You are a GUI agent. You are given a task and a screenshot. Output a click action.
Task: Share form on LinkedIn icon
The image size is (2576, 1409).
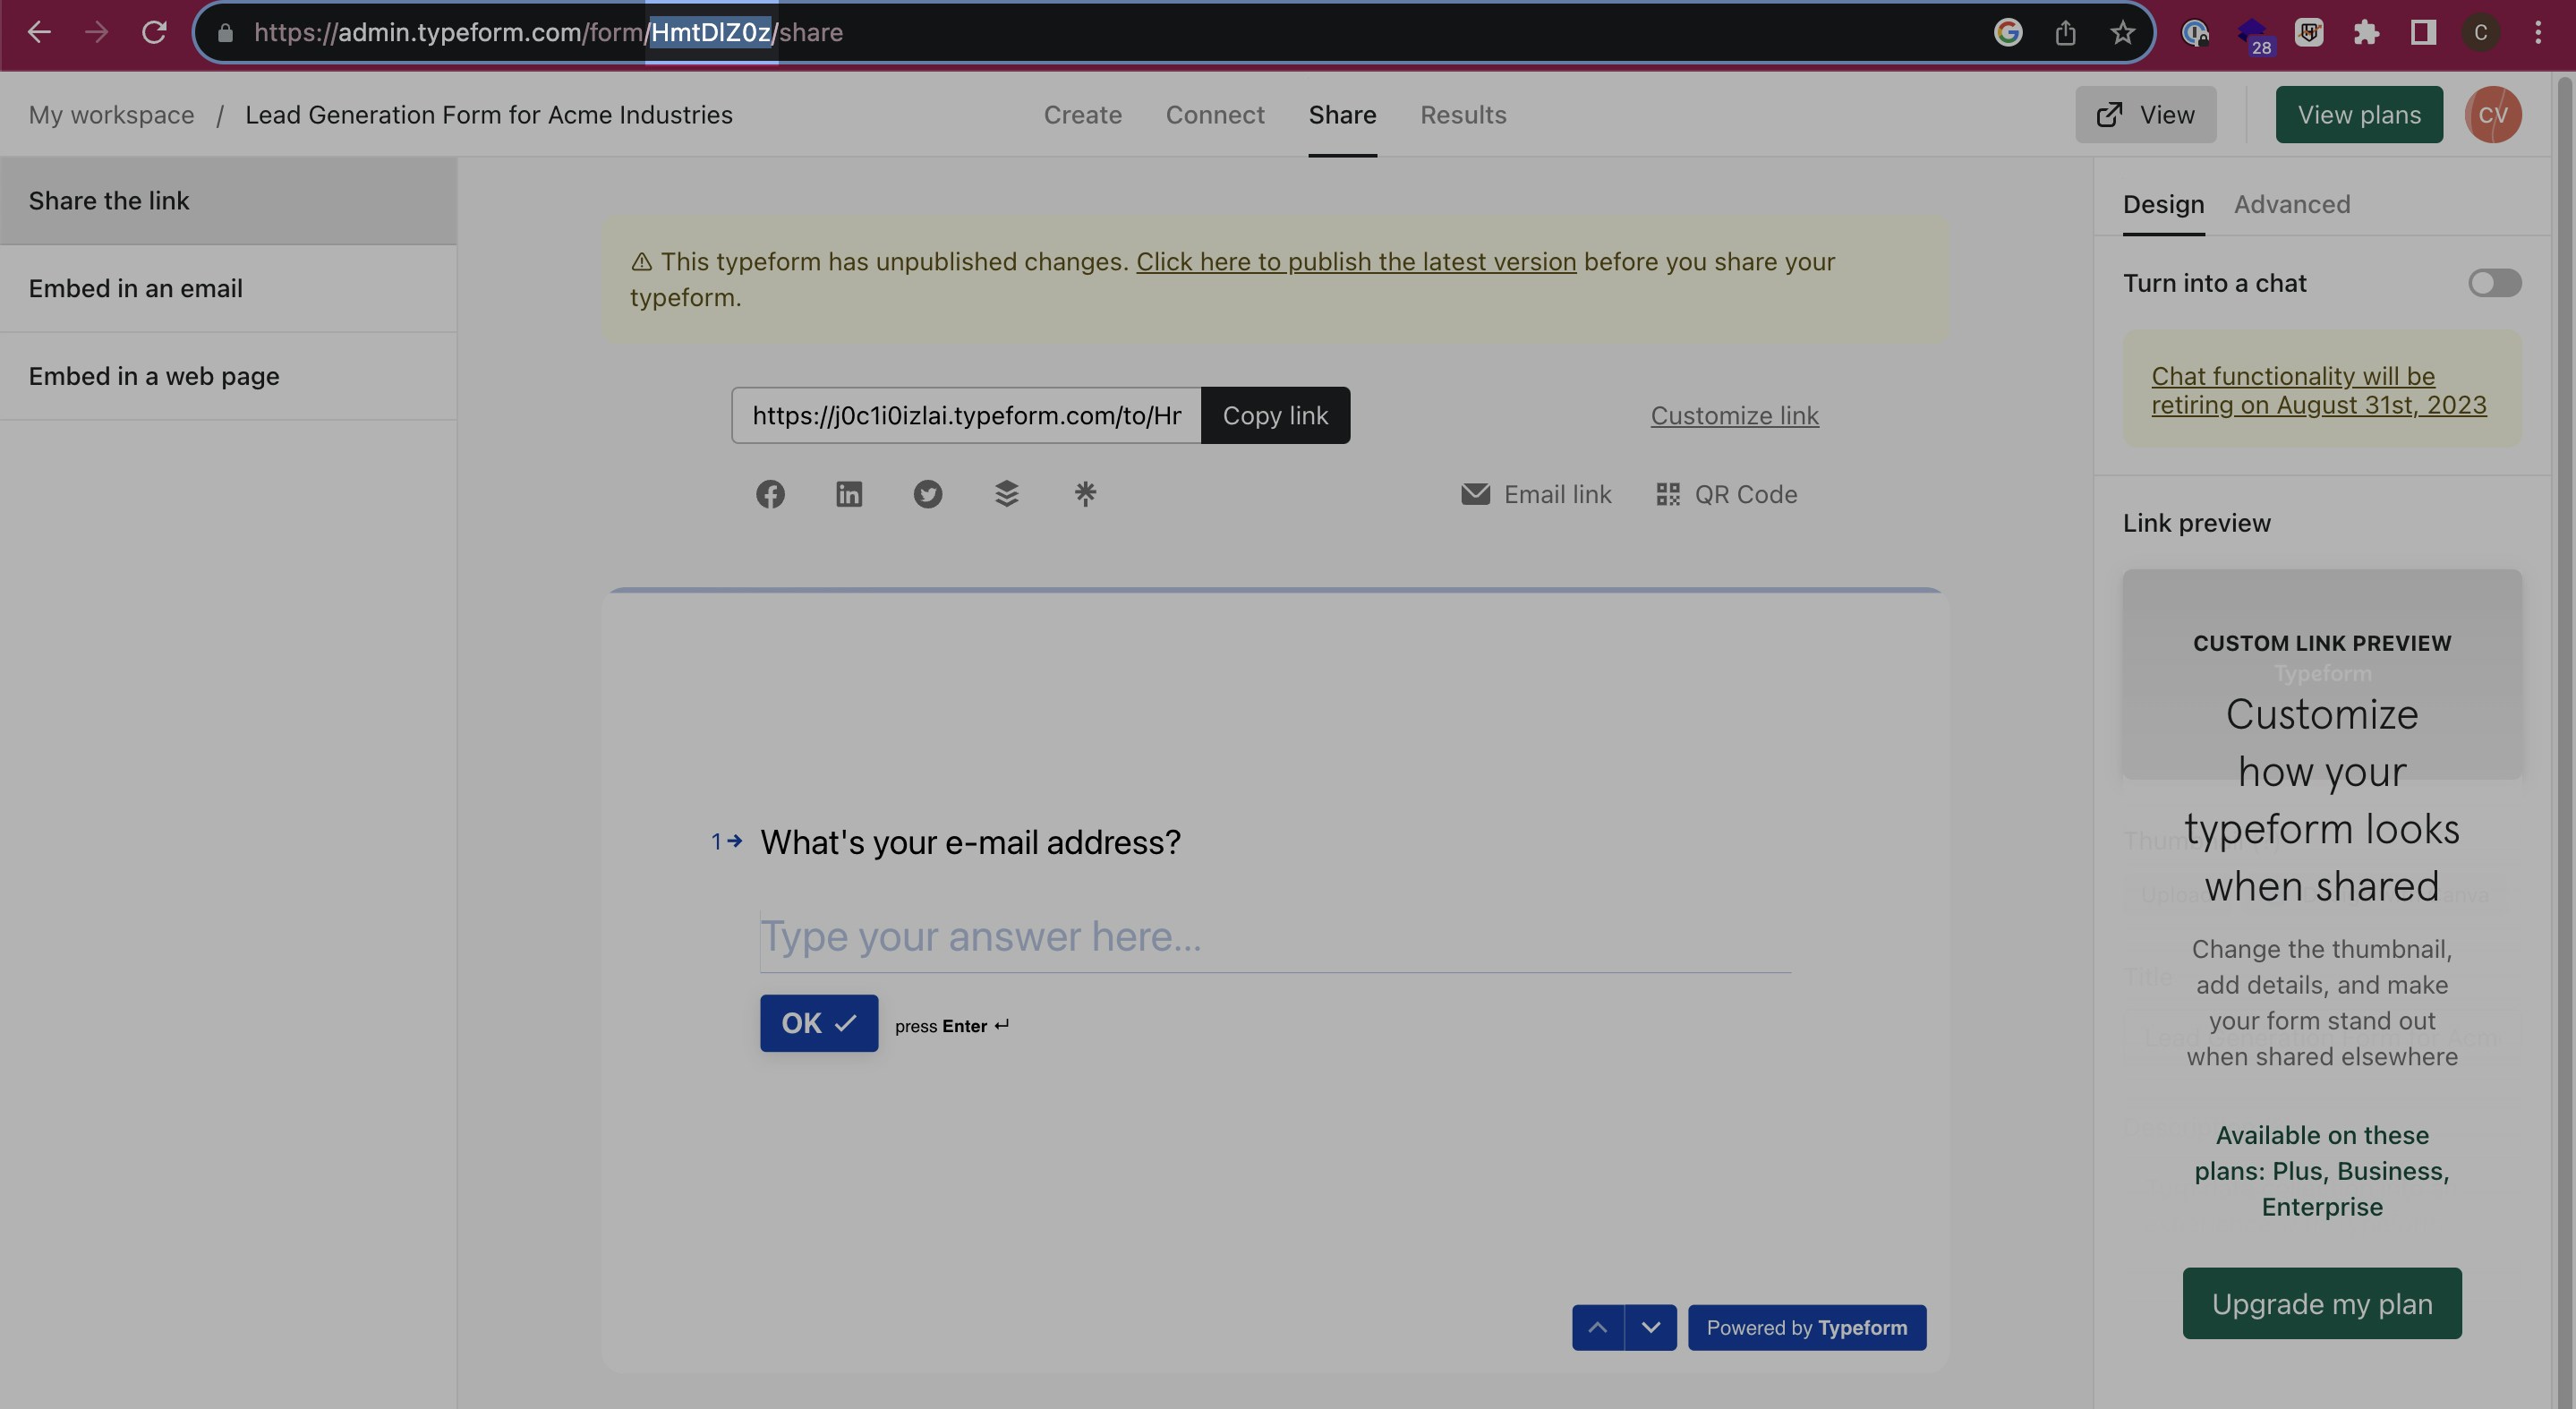[x=849, y=494]
